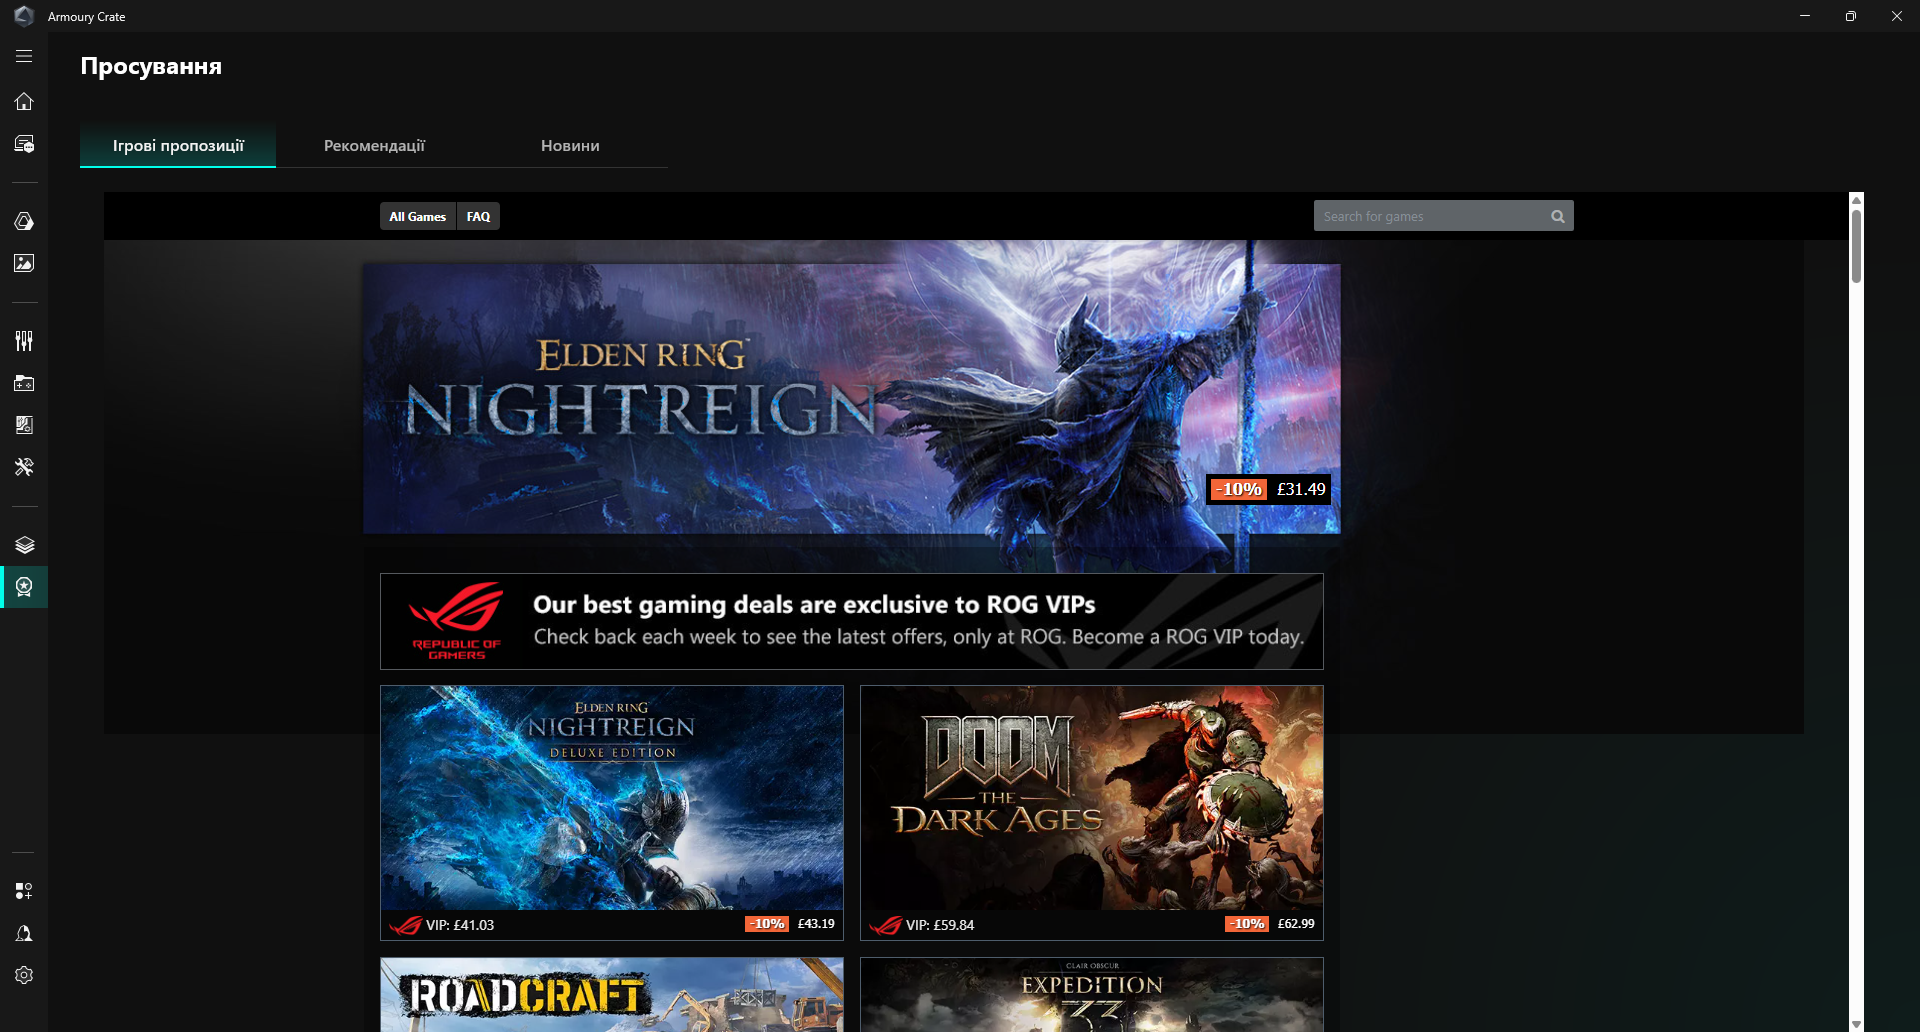Focus the Search for games field
The image size is (1920, 1032).
click(x=1443, y=216)
